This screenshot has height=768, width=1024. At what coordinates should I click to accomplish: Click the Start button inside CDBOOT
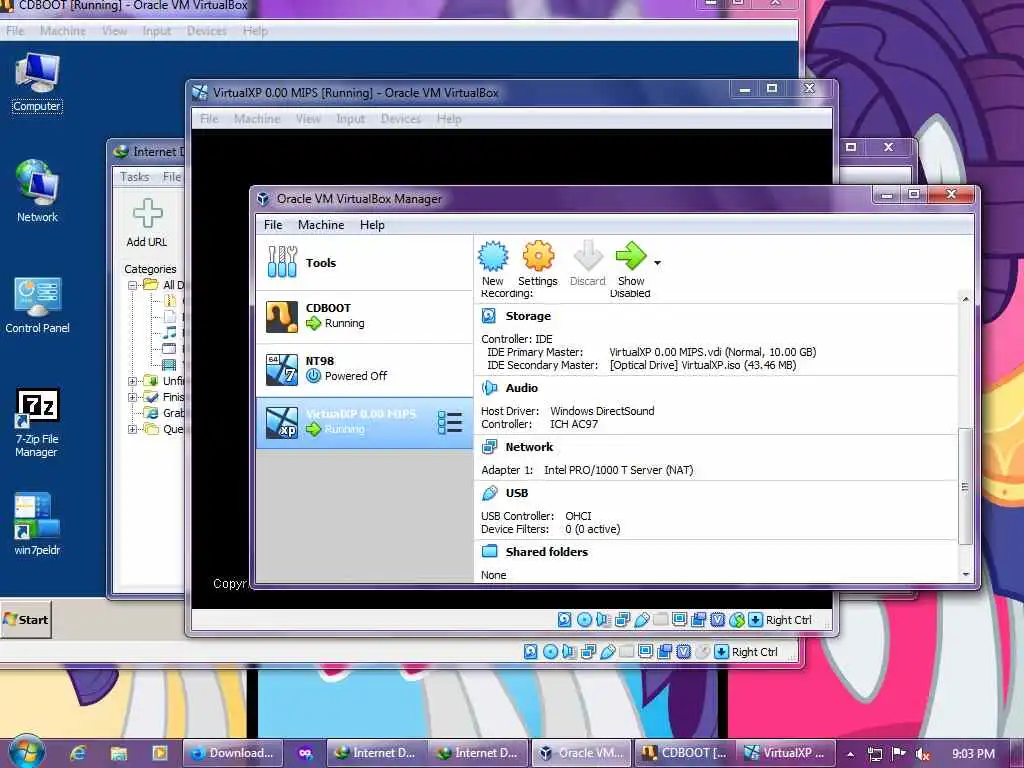[x=26, y=619]
